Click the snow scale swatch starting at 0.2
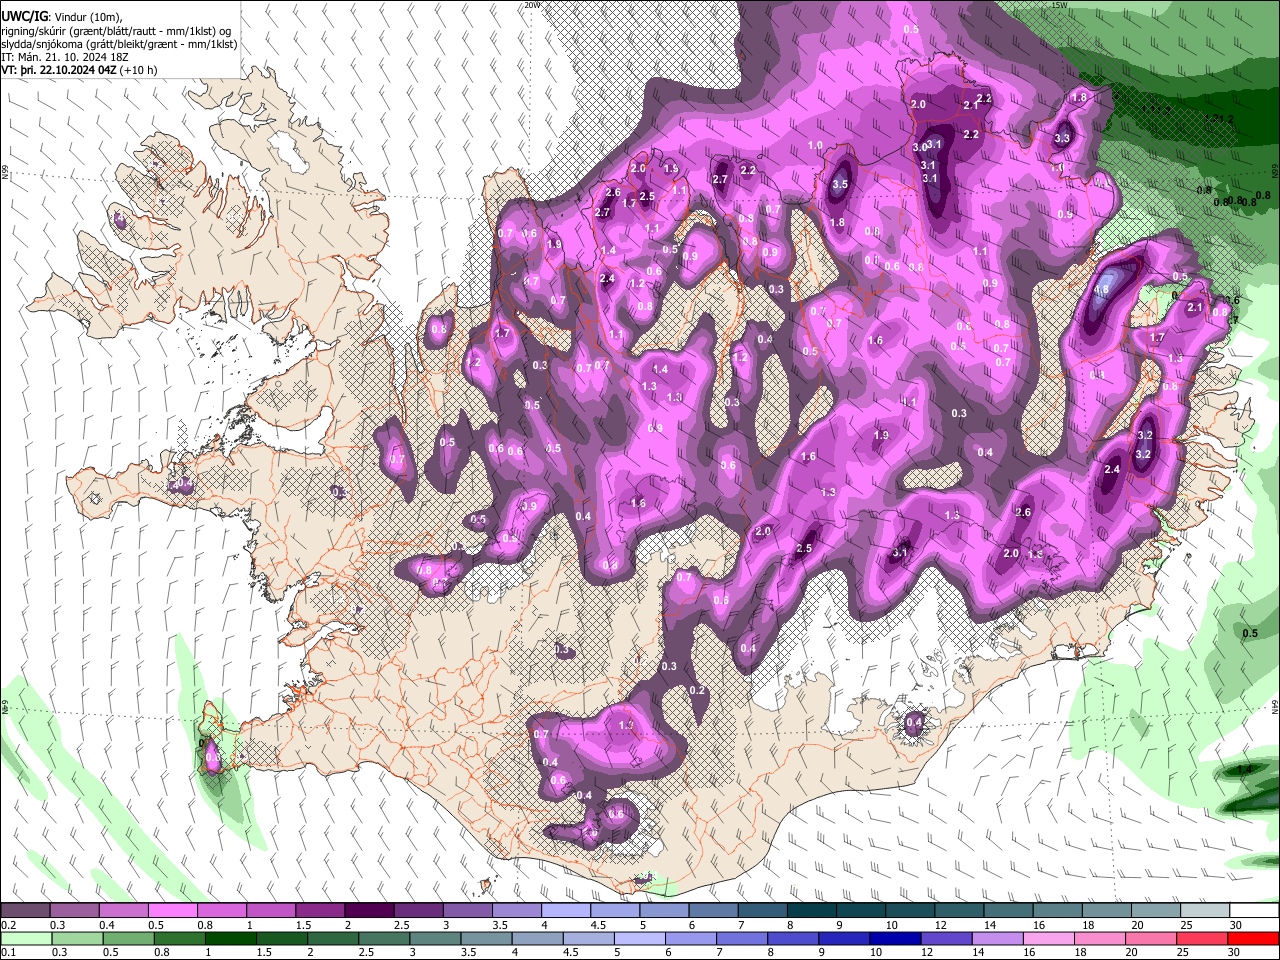The height and width of the screenshot is (960, 1280). (x=26, y=911)
